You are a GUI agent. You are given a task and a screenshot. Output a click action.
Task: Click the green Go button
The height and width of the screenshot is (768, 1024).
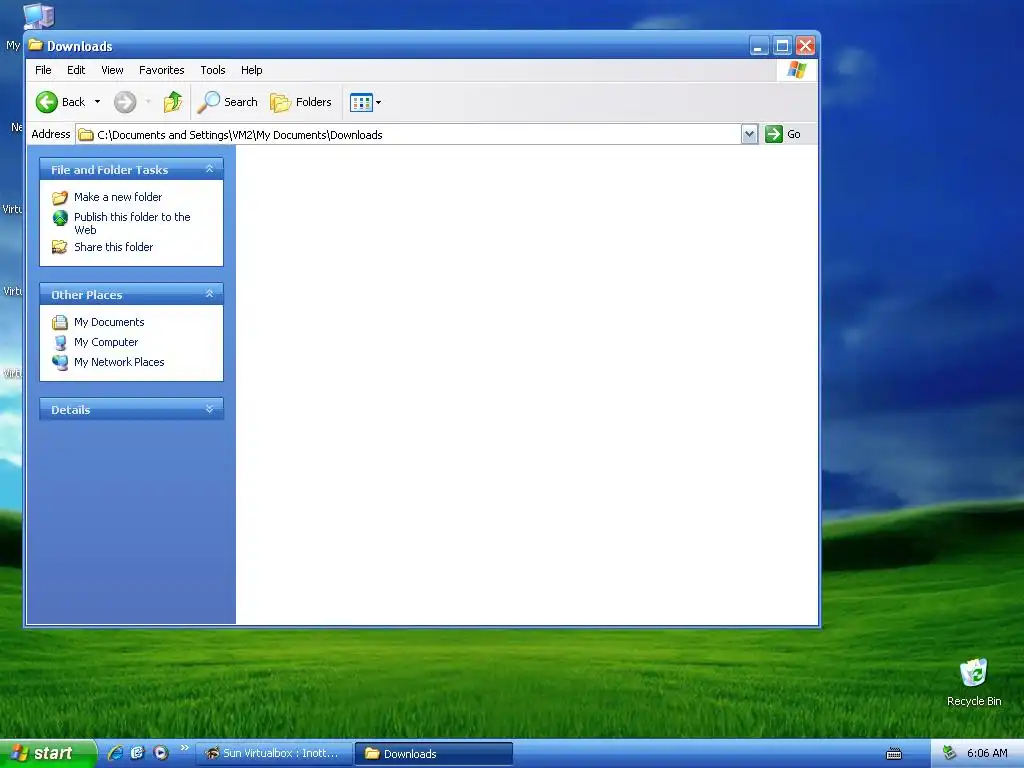pyautogui.click(x=783, y=135)
